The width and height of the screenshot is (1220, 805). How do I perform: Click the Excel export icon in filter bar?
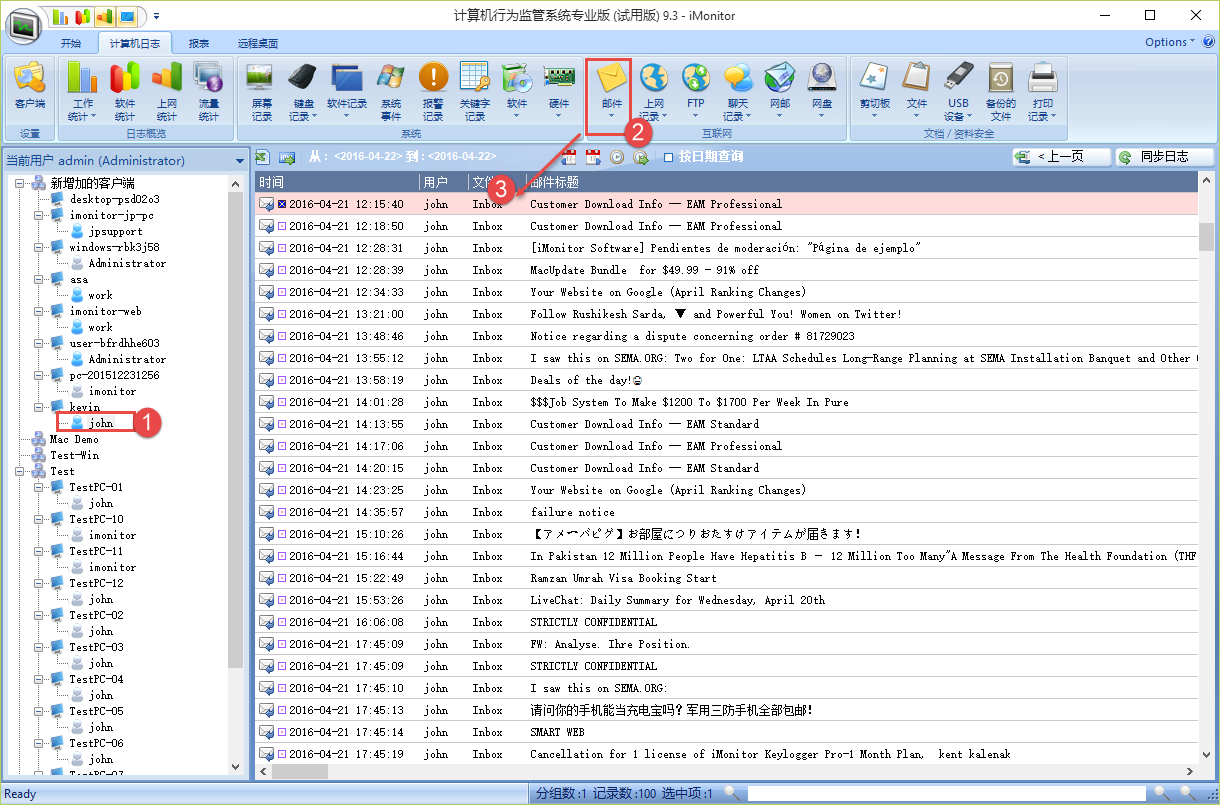263,157
